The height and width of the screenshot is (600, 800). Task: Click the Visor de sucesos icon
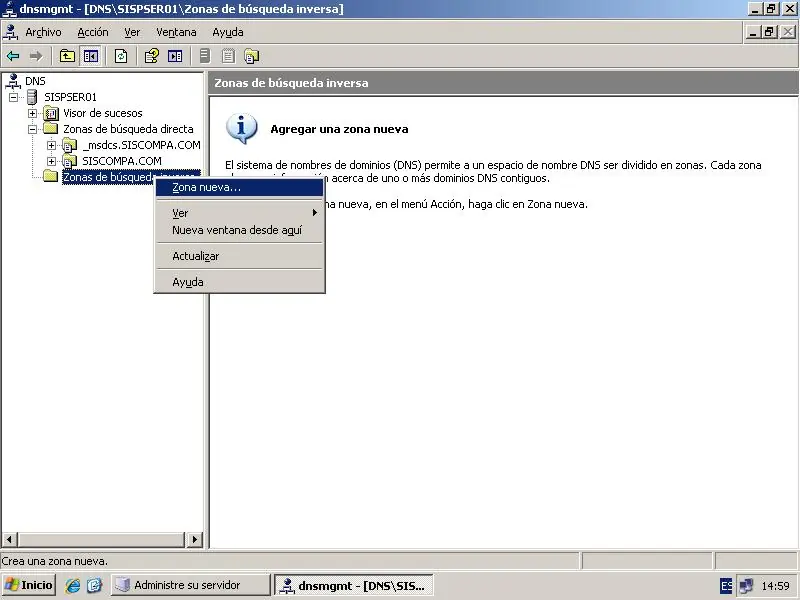click(51, 113)
